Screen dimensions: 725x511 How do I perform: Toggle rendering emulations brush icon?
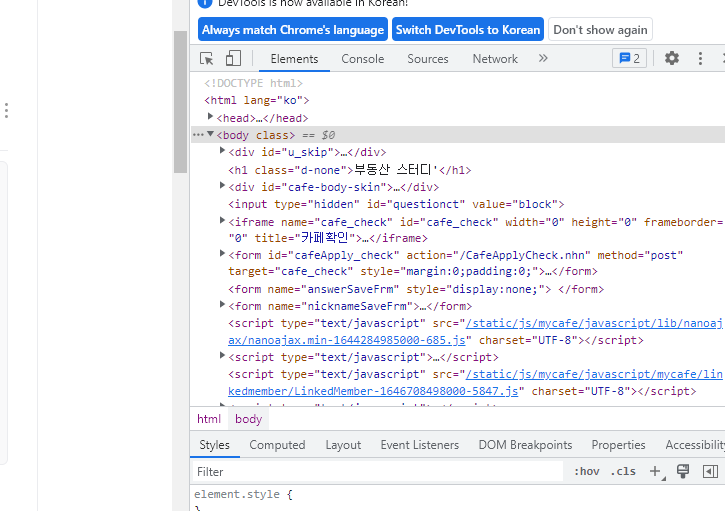(x=683, y=471)
